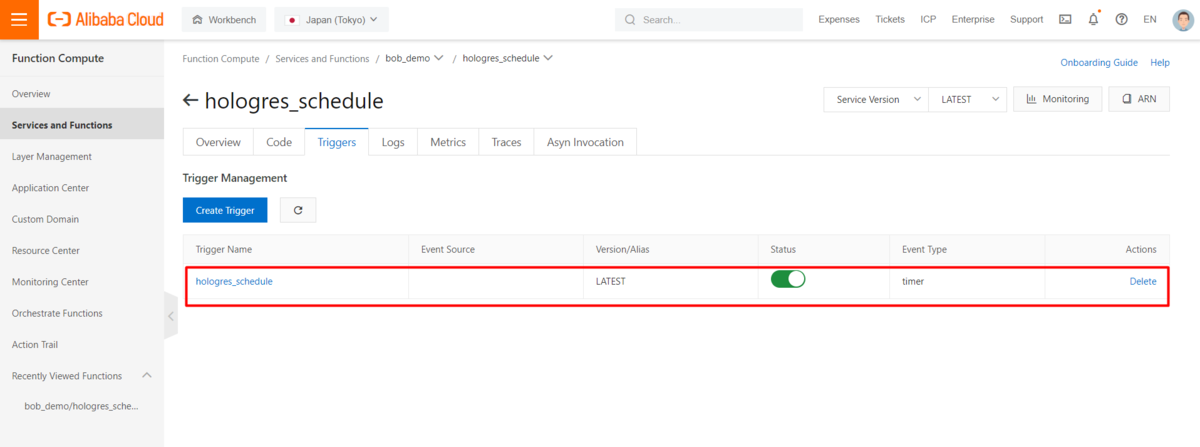Select the Triggers tab
Viewport: 1200px width, 447px height.
[337, 142]
